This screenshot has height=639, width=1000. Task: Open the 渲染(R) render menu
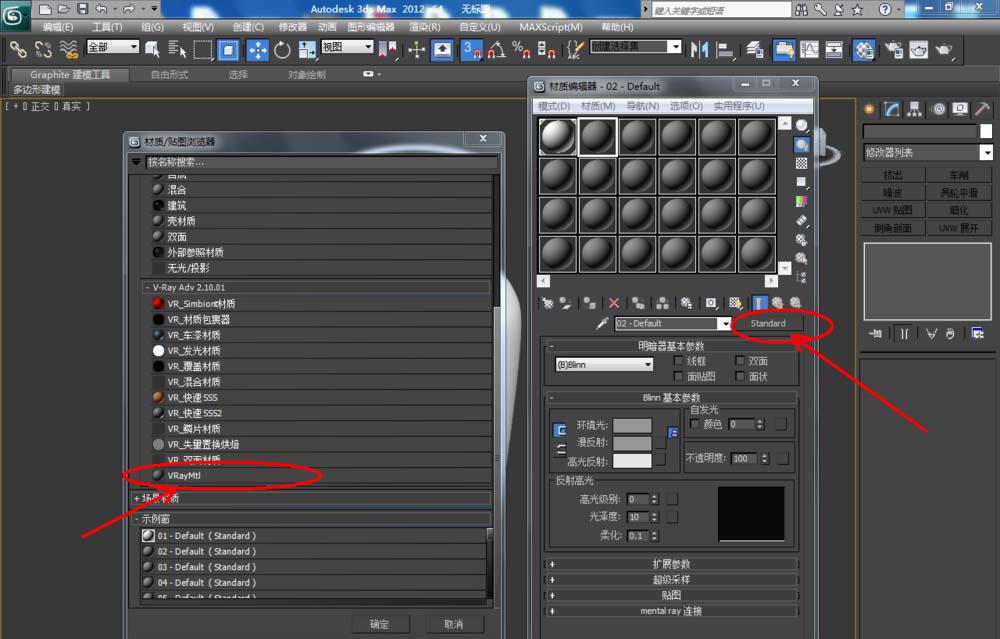[x=424, y=27]
